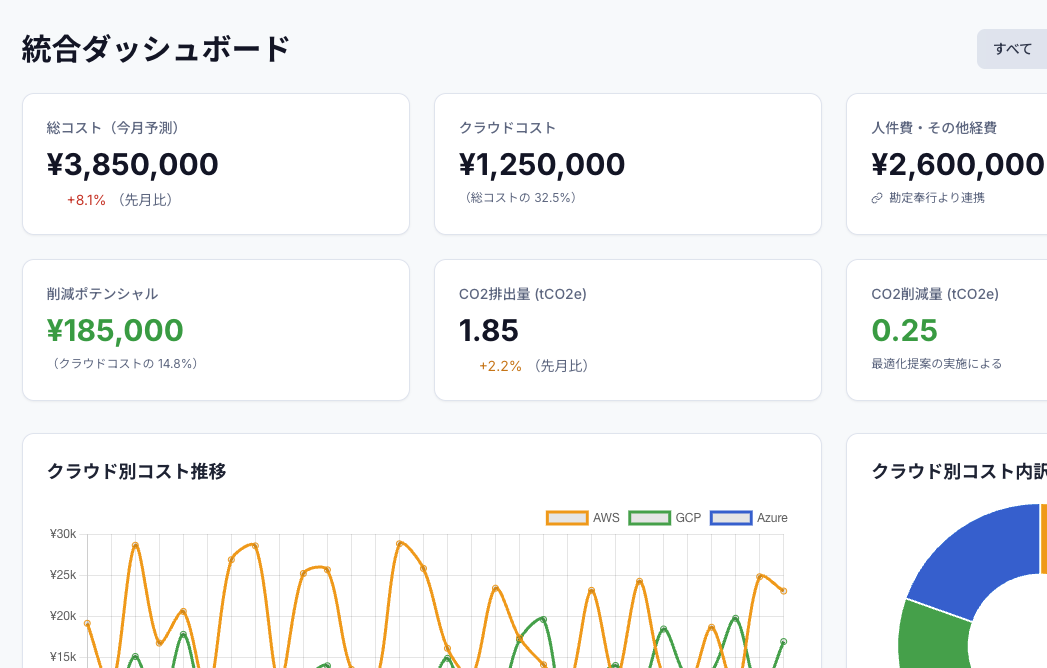Screen dimensions: 1047x668
Task: Toggle the AWS series in the chart legend
Action: coord(606,517)
